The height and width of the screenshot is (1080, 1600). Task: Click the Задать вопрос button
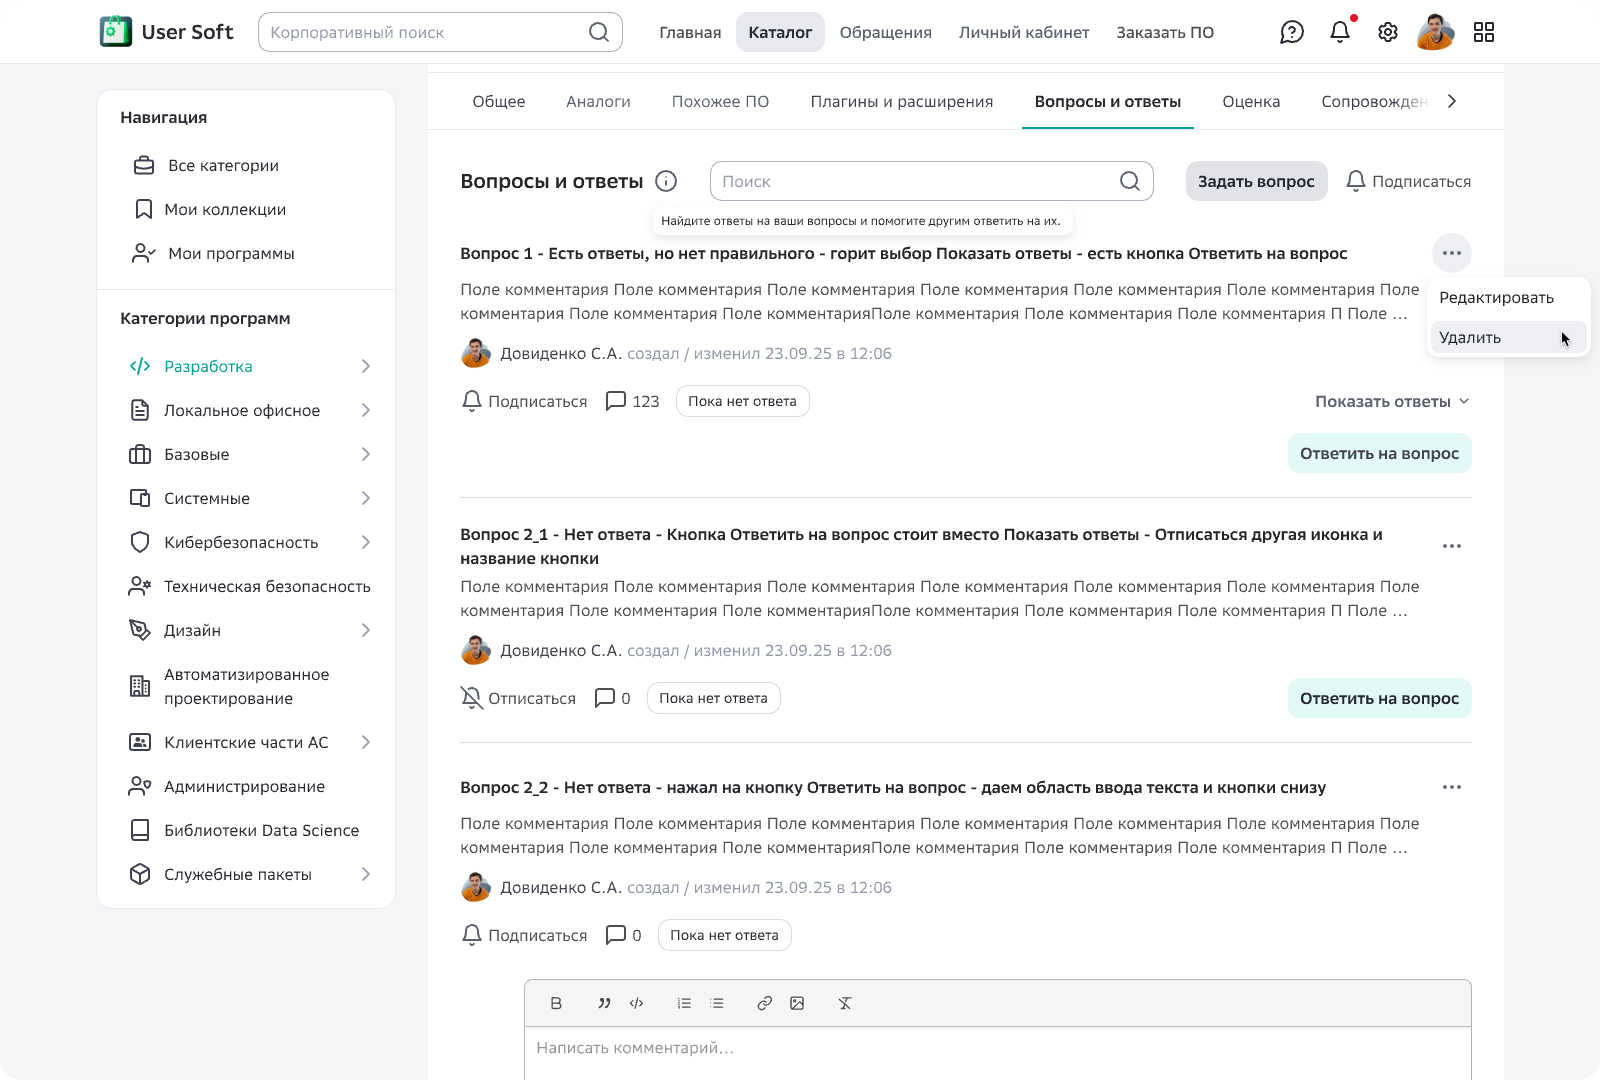pos(1256,181)
